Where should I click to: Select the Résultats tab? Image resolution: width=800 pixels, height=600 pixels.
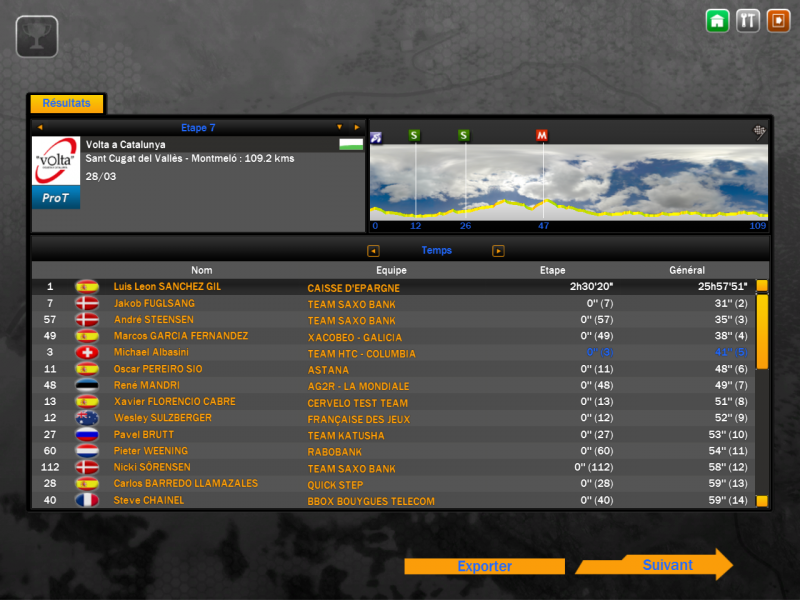(x=67, y=103)
